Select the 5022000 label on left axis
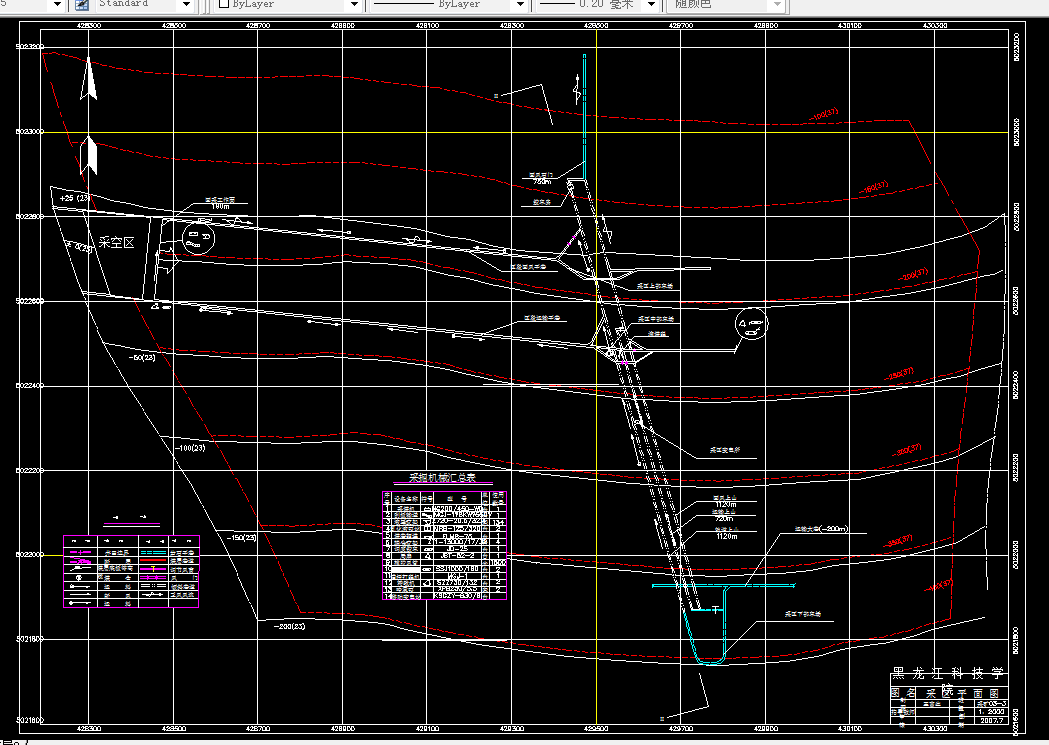The width and height of the screenshot is (1049, 745). click(x=29, y=555)
